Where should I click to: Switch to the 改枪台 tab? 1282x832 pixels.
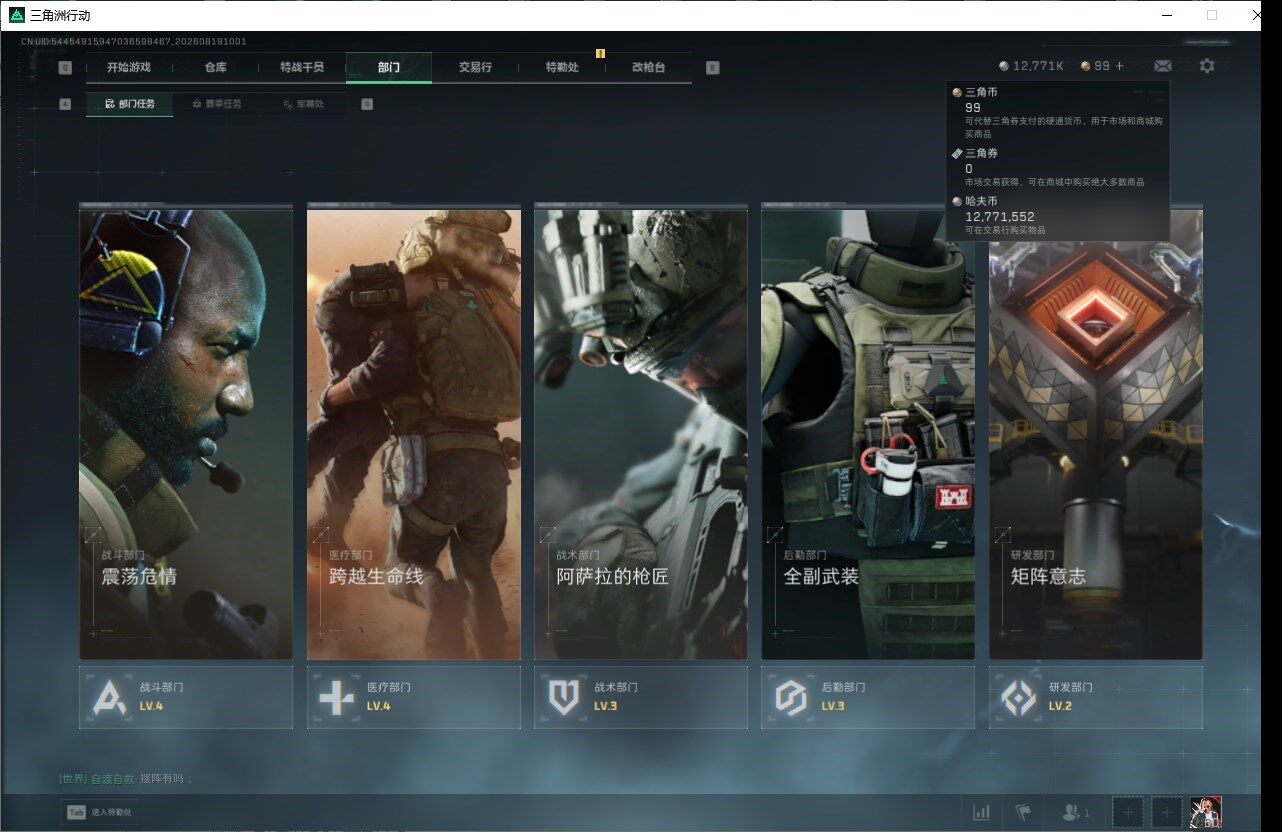pyautogui.click(x=648, y=67)
